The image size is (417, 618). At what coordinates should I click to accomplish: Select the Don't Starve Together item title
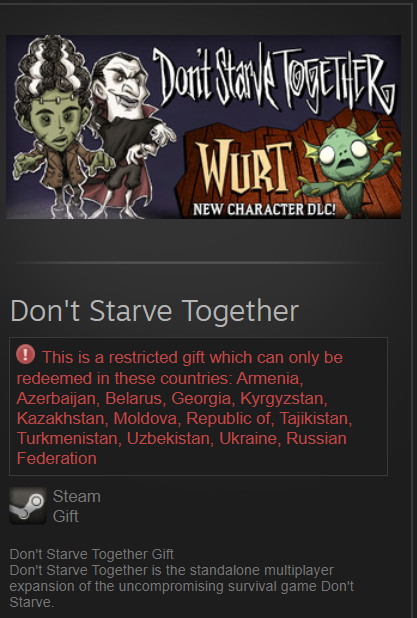[x=154, y=311]
